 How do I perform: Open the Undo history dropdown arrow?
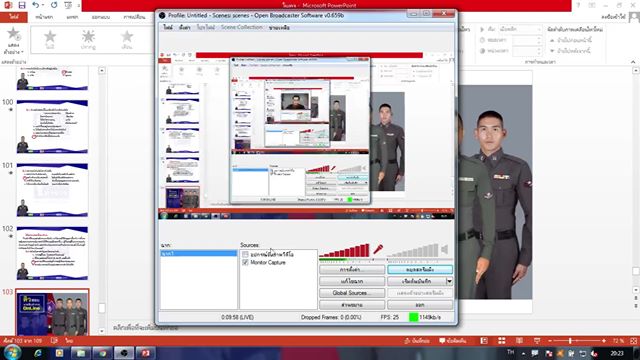coord(43,5)
